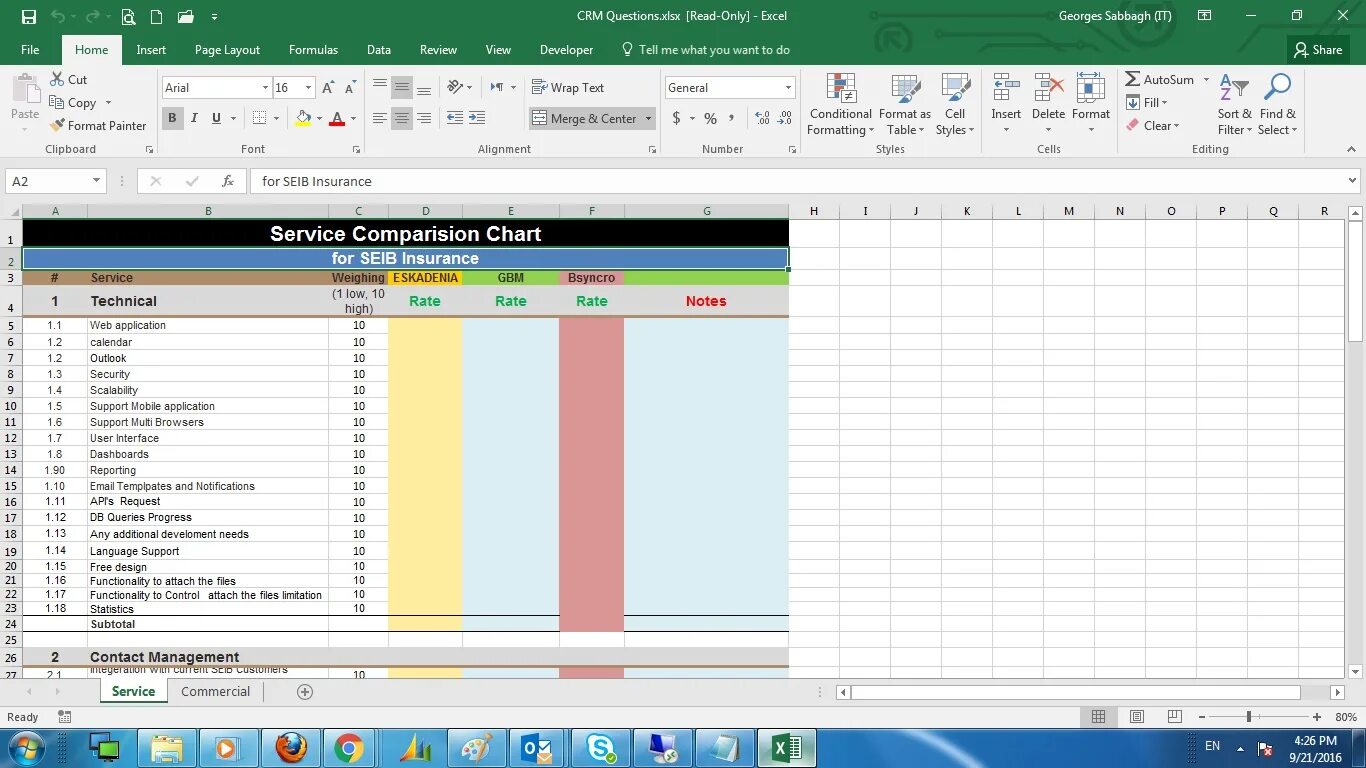The image size is (1366, 768).
Task: Increase the indent
Action: coord(476,118)
